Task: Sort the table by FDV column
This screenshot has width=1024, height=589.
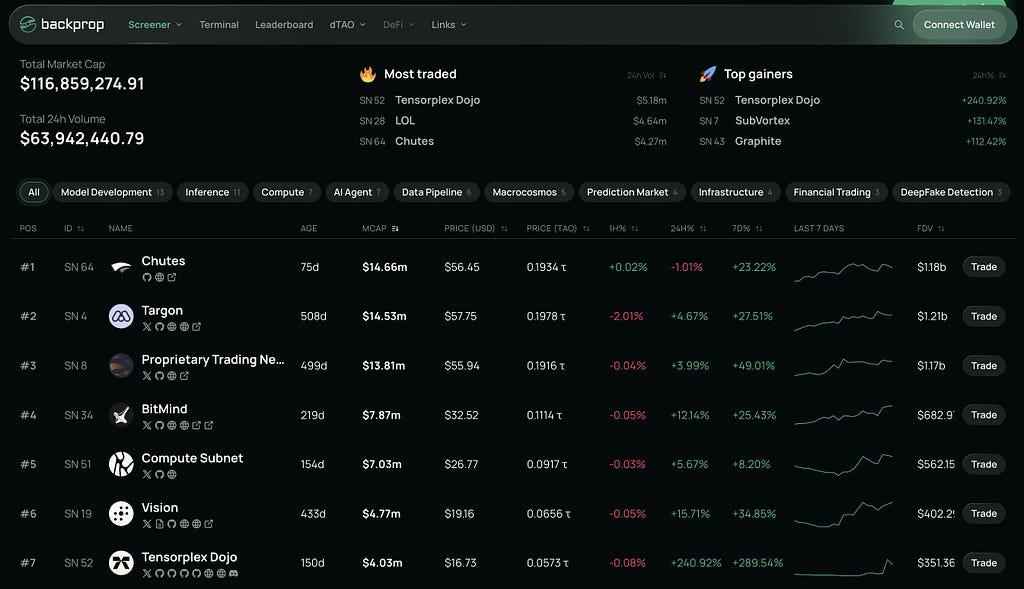Action: [x=931, y=229]
